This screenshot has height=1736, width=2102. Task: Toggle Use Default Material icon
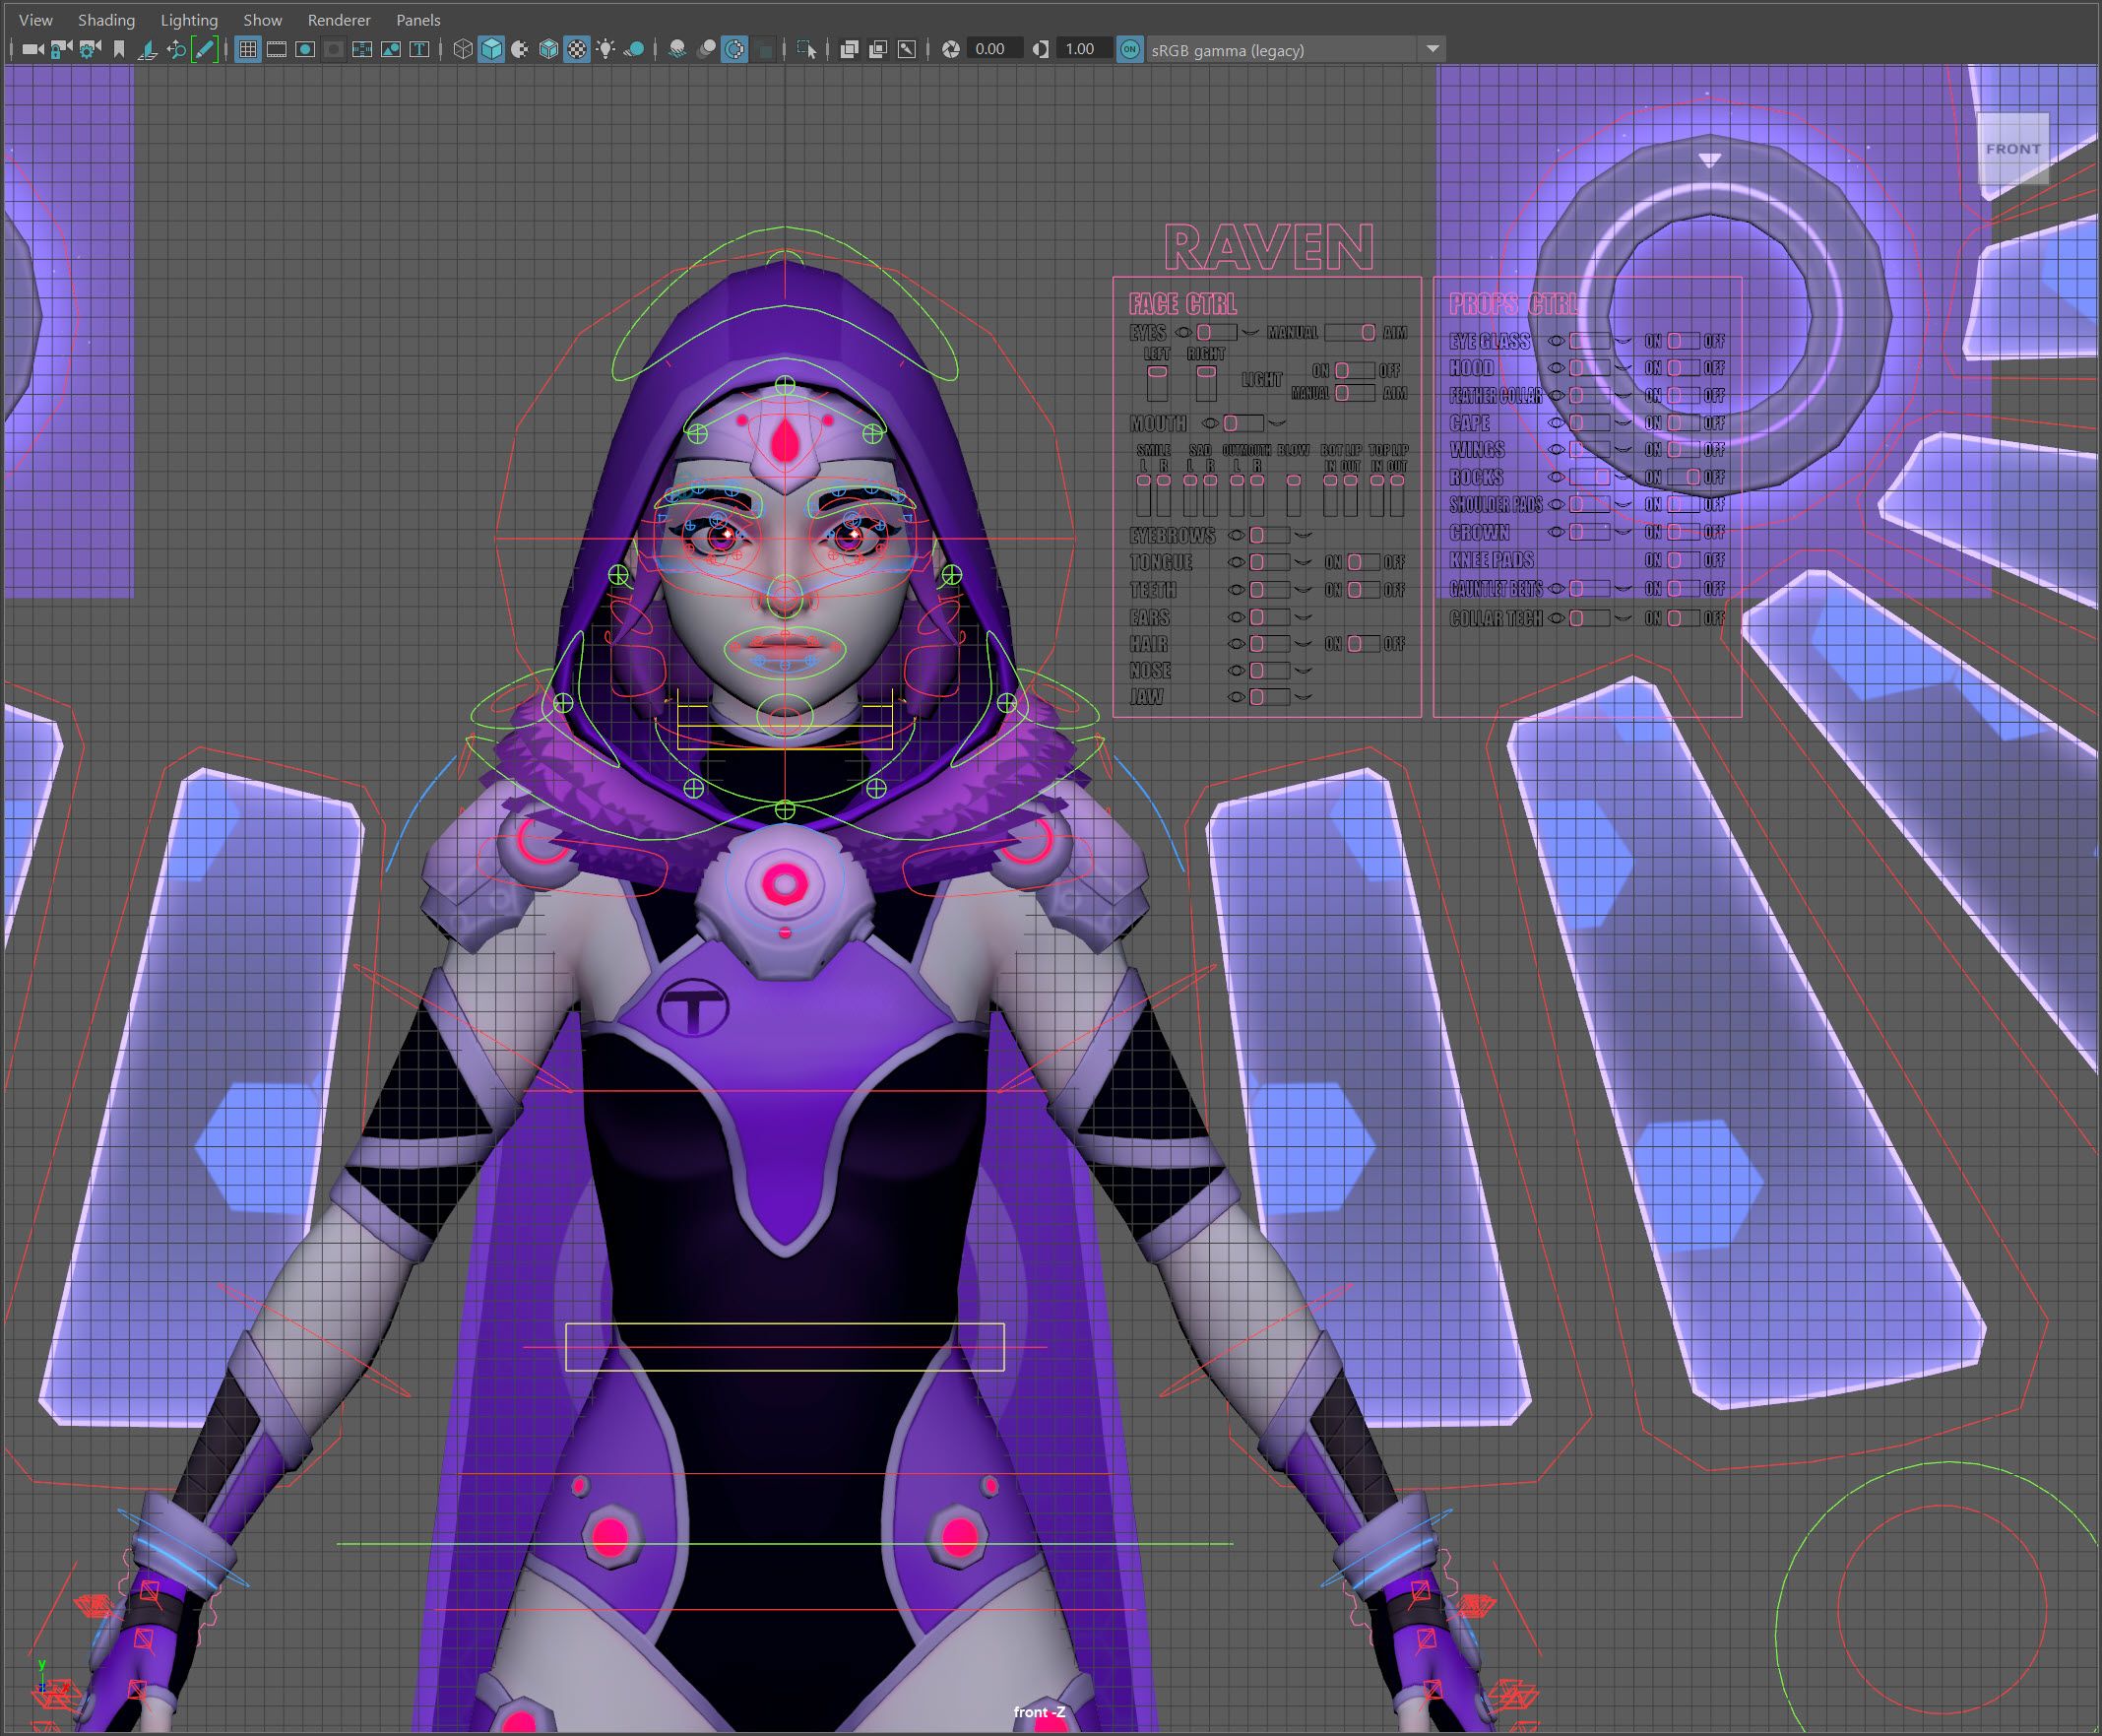coord(520,49)
